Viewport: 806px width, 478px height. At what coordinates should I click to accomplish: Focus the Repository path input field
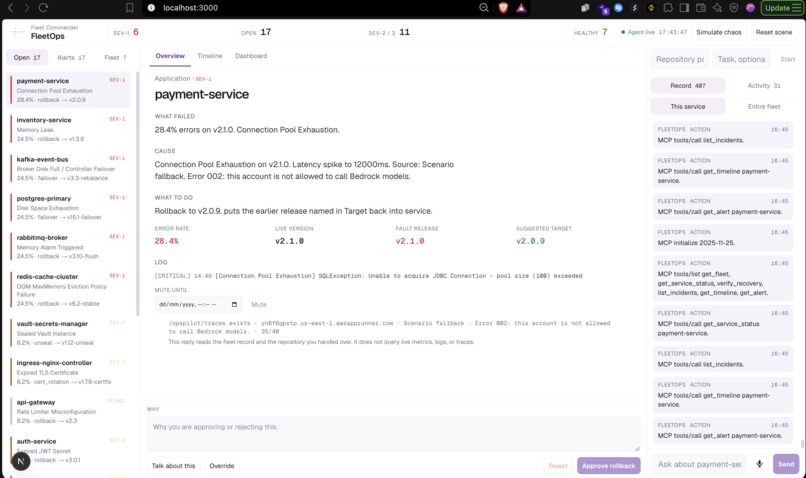click(x=680, y=59)
